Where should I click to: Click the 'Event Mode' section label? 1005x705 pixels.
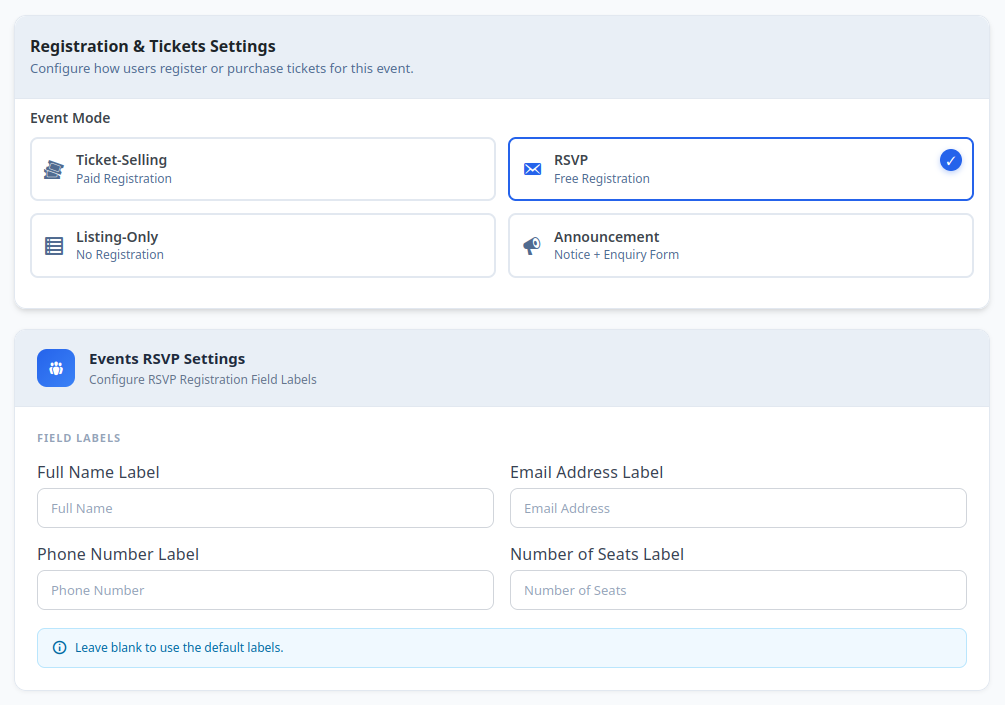70,118
